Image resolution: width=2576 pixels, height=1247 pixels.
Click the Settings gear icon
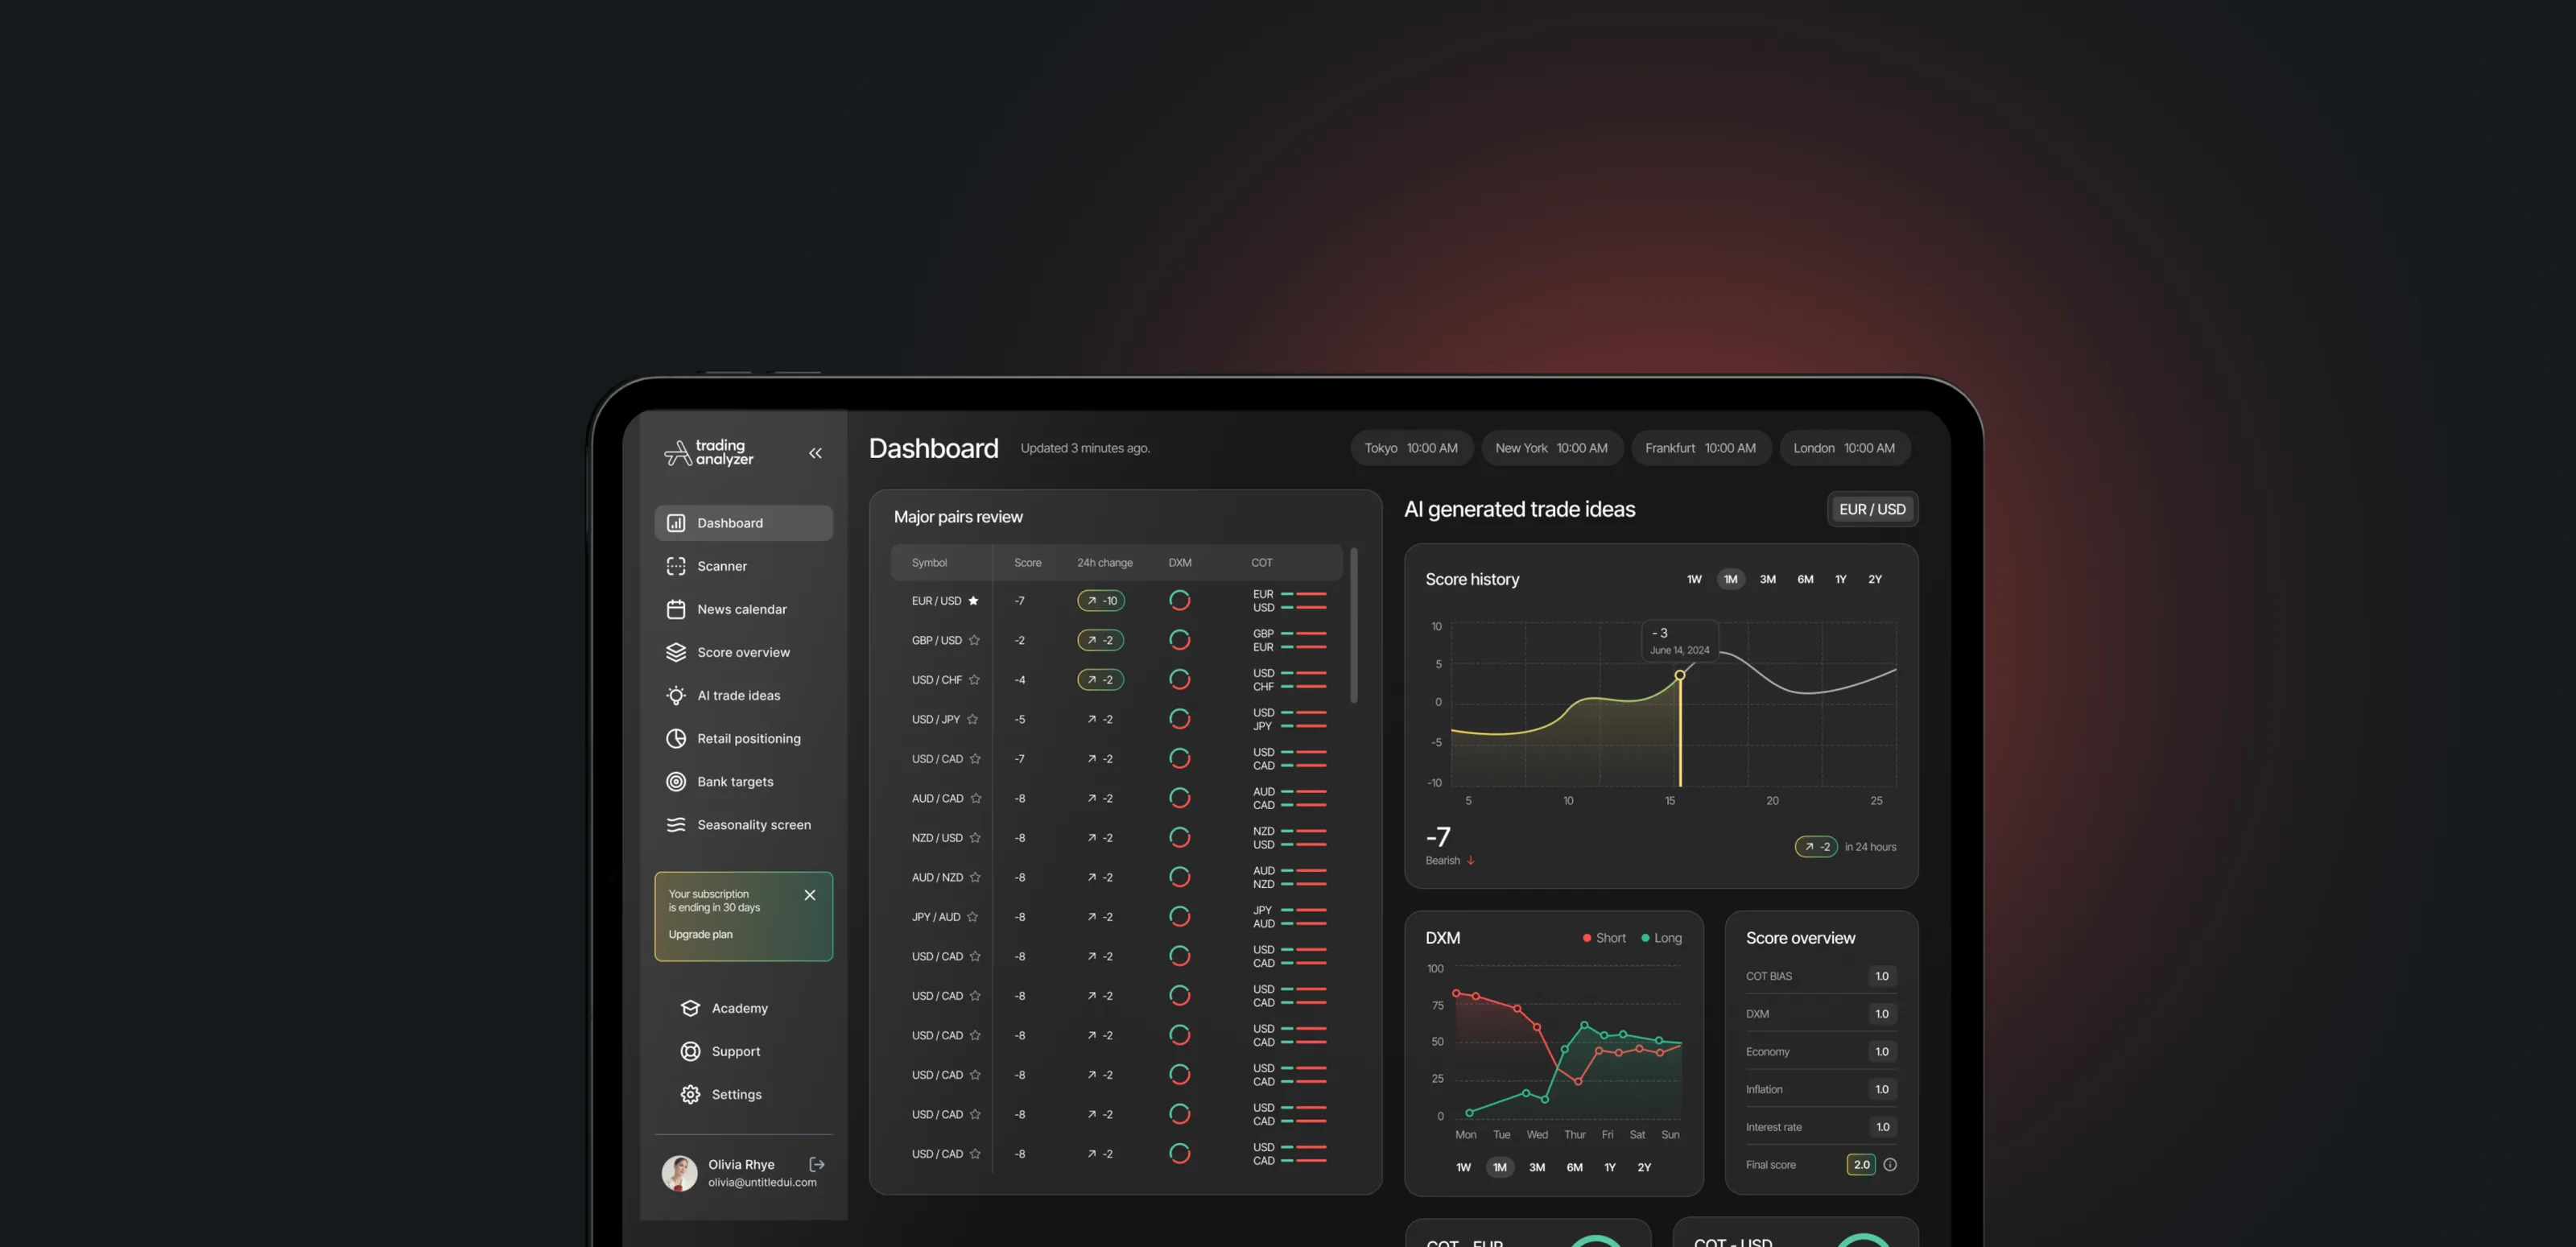point(690,1094)
